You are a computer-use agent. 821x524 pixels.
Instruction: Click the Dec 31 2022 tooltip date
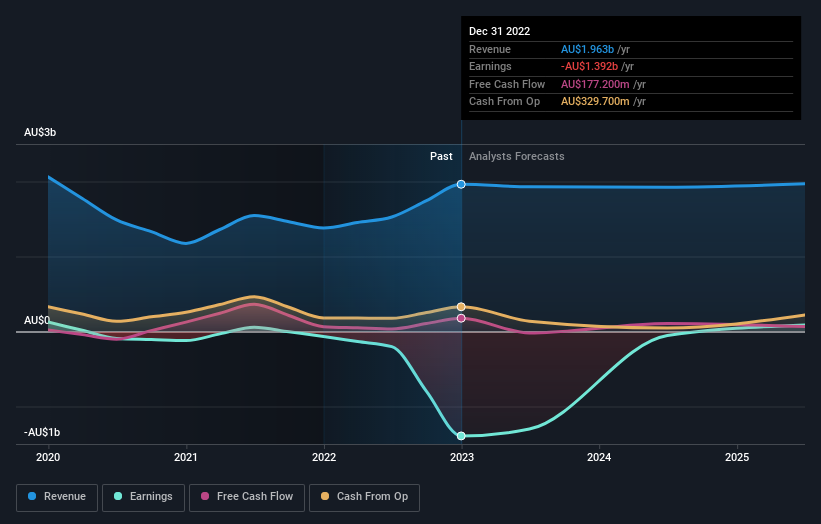[500, 31]
